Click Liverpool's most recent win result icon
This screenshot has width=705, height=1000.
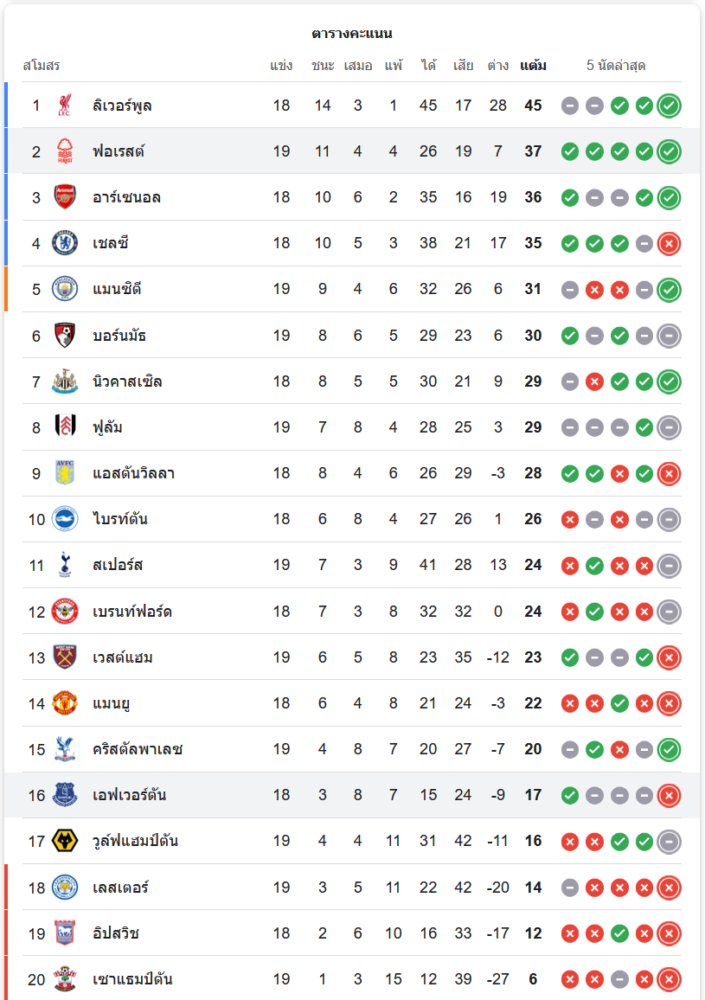pyautogui.click(x=669, y=105)
